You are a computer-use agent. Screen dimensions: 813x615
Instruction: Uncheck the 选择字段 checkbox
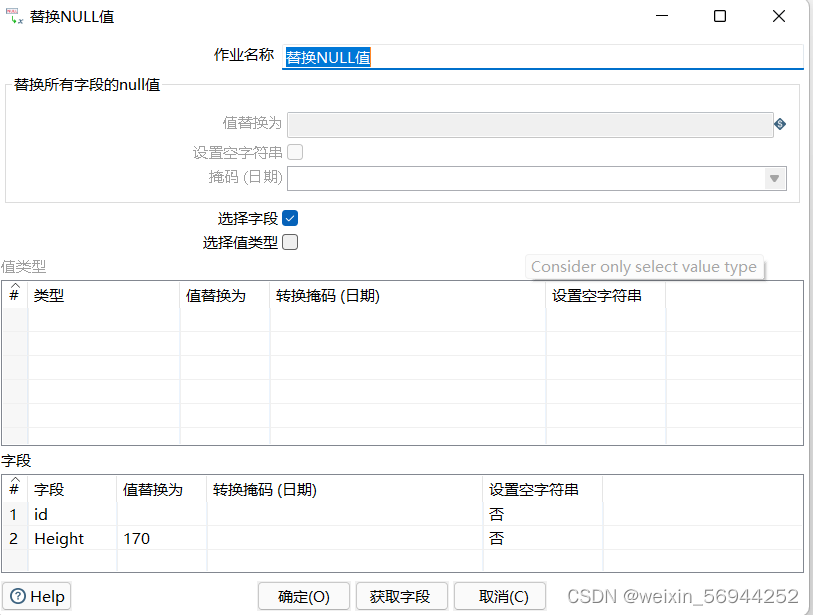[288, 217]
